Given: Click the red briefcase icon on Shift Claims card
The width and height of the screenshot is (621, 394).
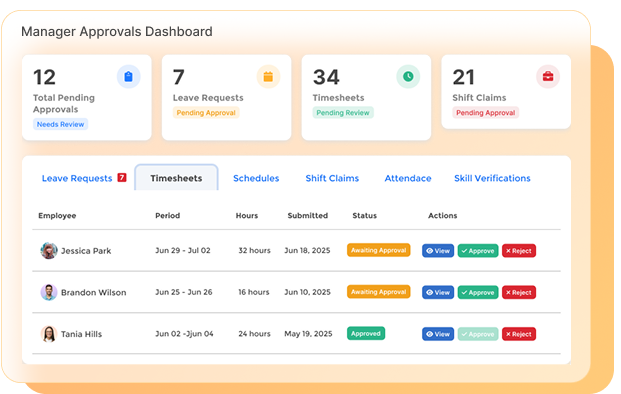Looking at the screenshot, I should coord(548,76).
